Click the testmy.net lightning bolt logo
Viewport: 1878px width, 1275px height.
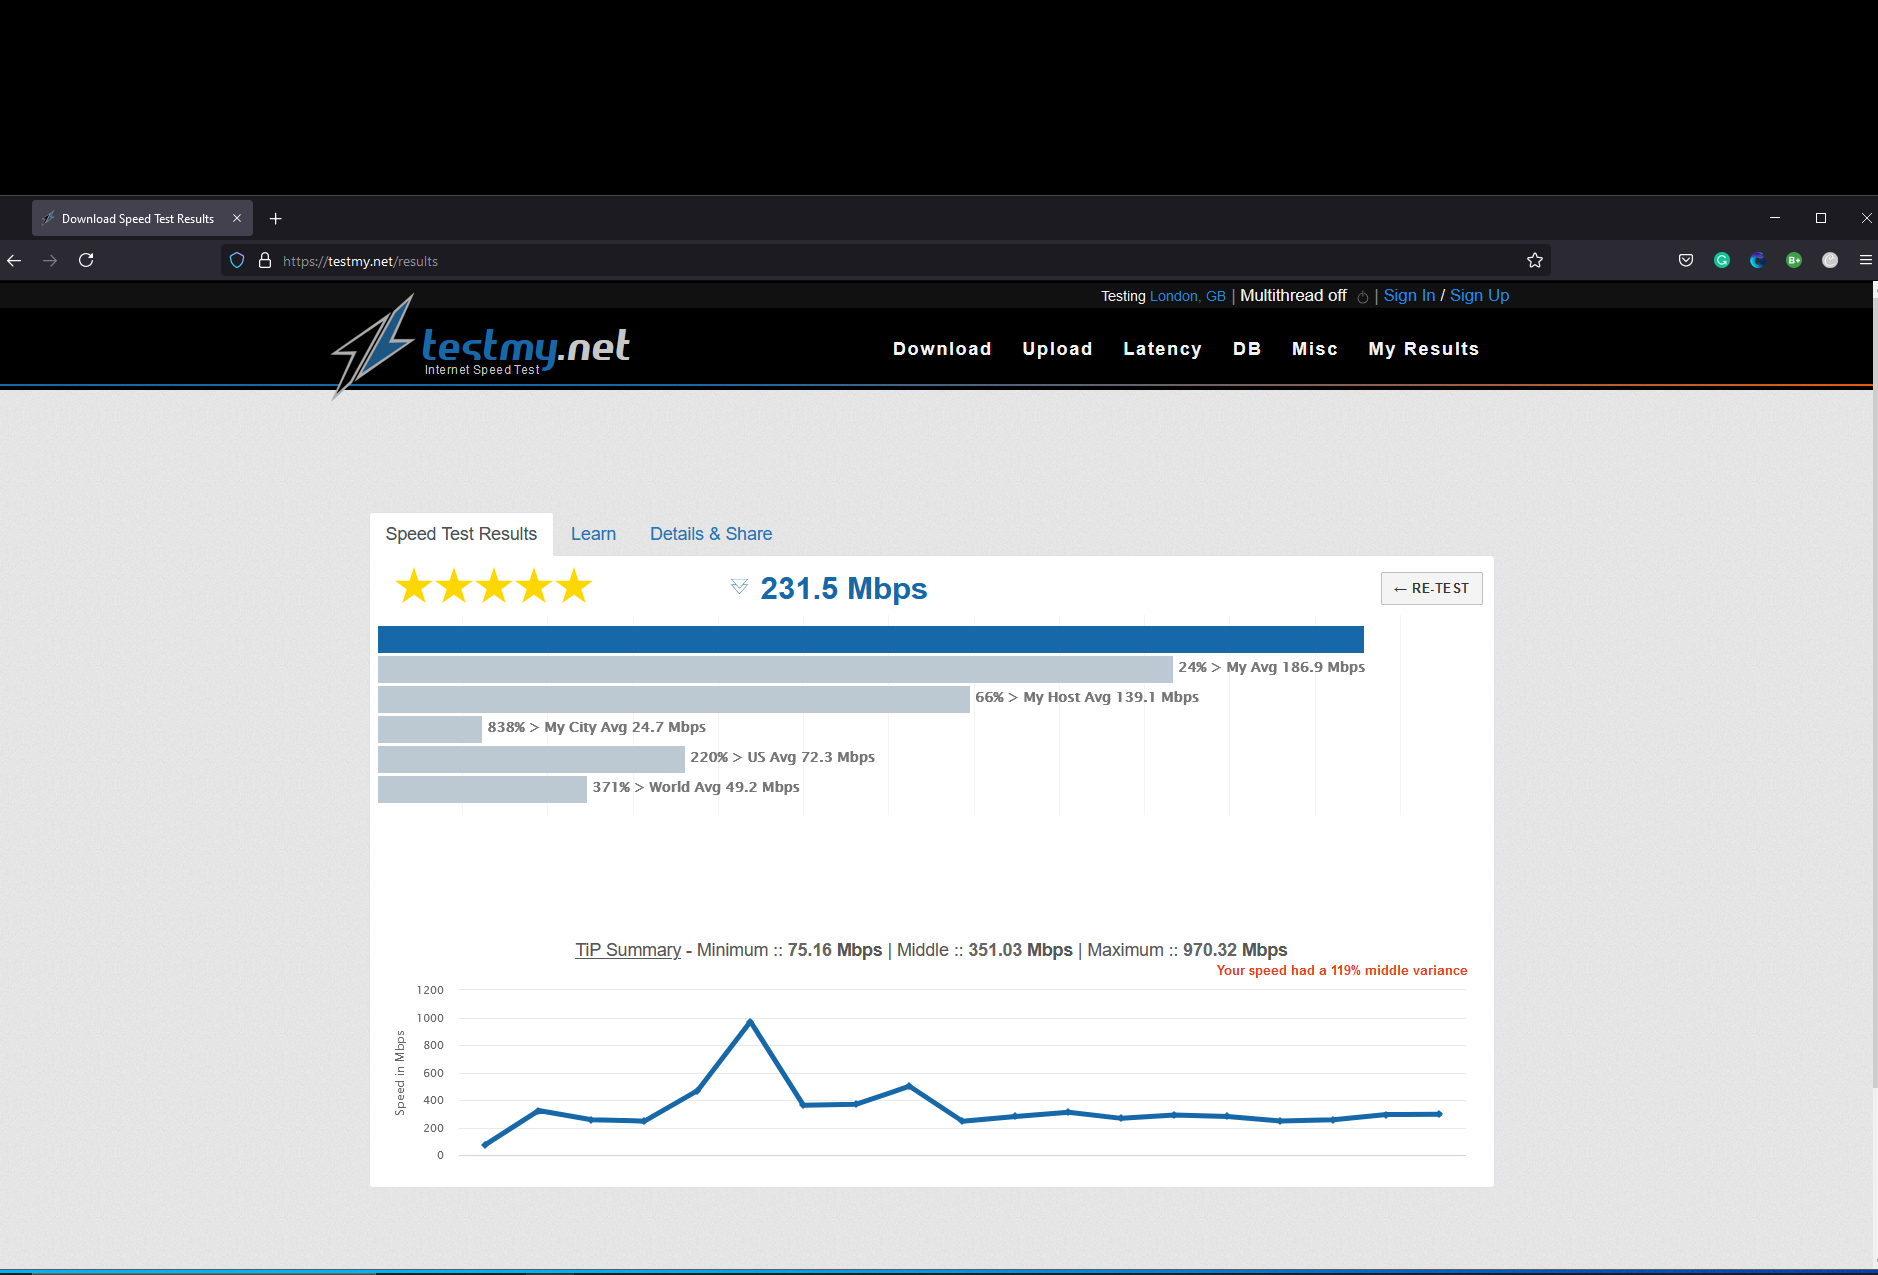(x=374, y=346)
